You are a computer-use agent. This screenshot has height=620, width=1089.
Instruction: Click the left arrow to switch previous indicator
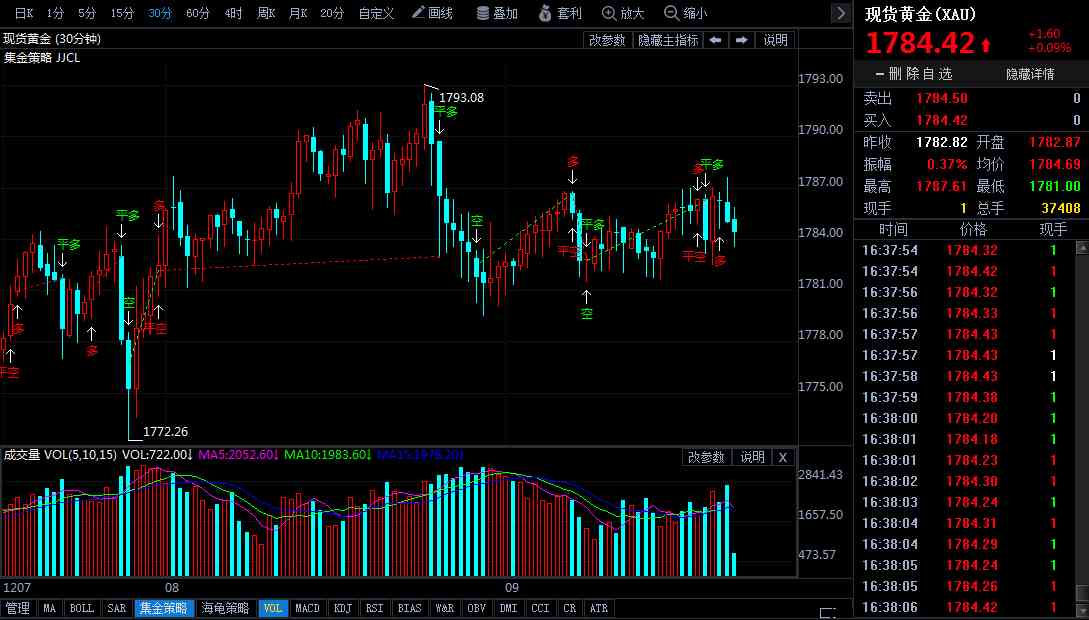point(714,39)
